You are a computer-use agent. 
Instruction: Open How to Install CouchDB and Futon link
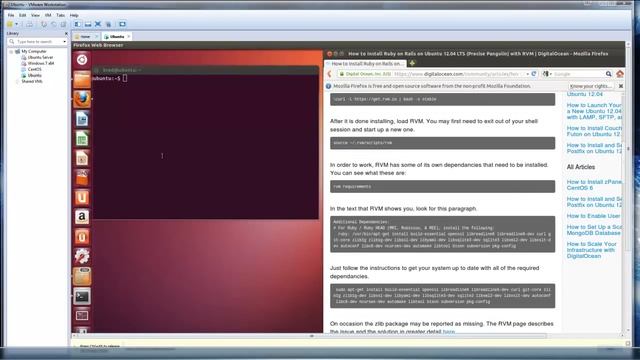tap(594, 131)
